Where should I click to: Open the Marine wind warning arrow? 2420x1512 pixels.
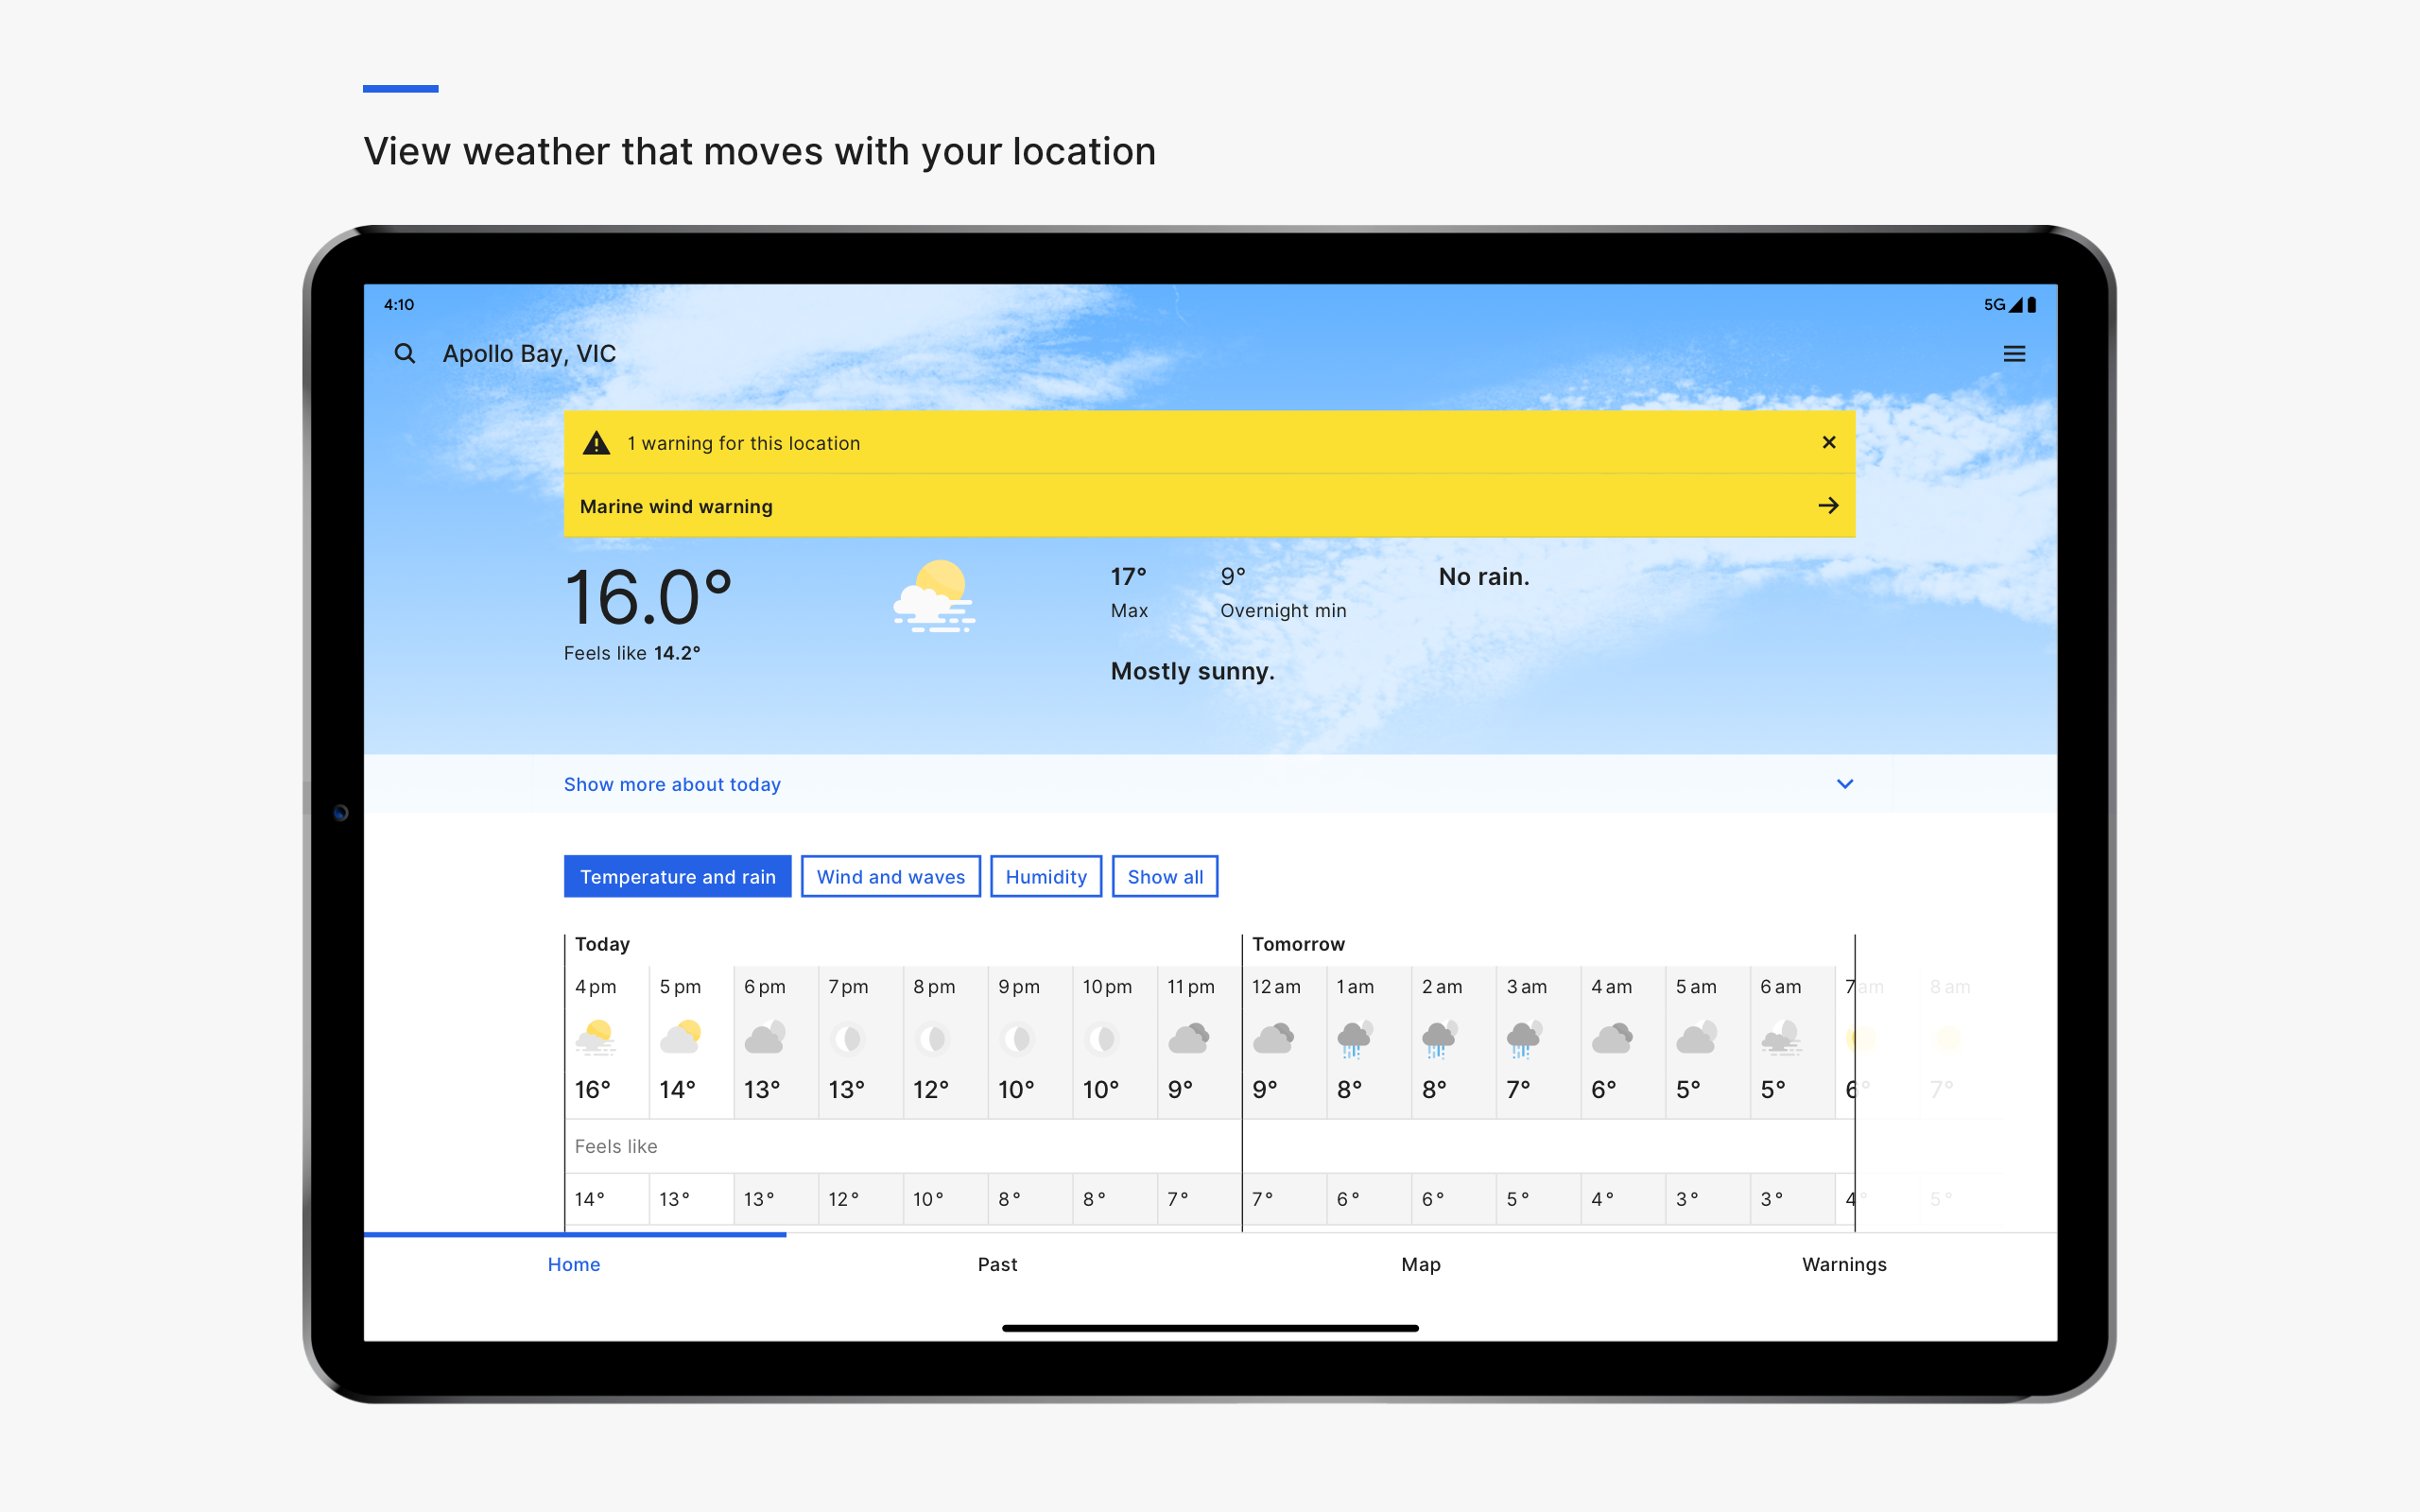coord(1828,506)
